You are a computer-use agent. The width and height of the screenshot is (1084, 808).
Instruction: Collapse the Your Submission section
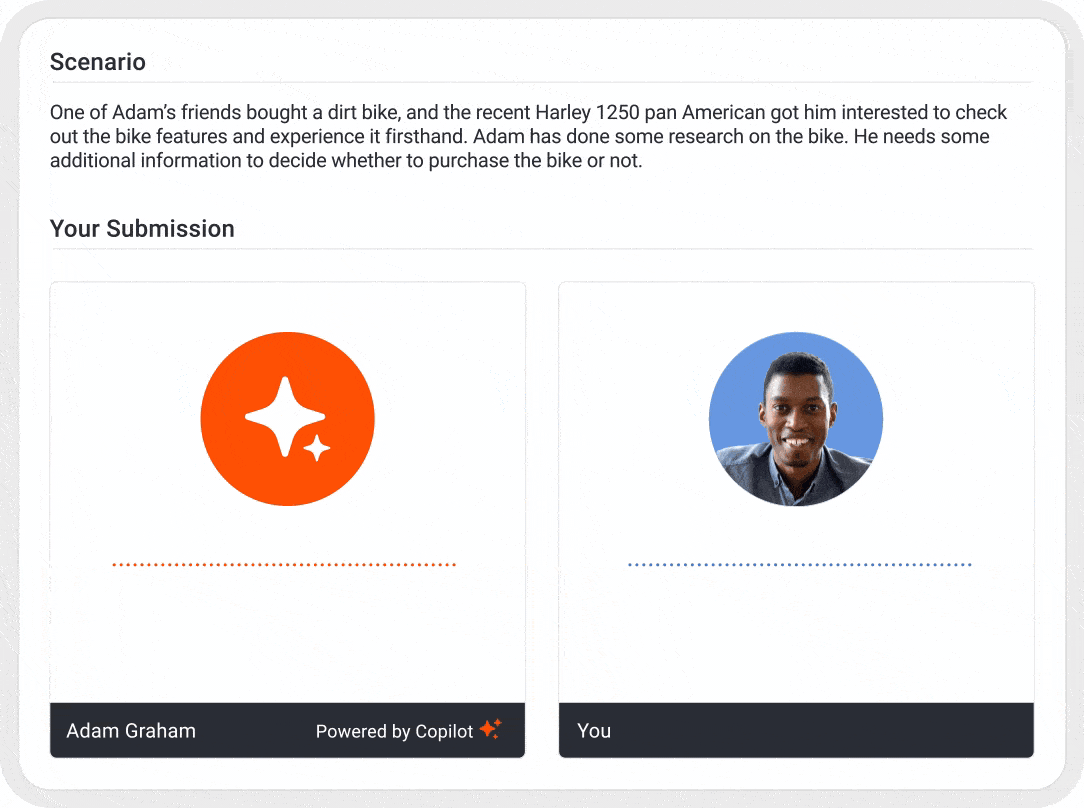pyautogui.click(x=142, y=229)
